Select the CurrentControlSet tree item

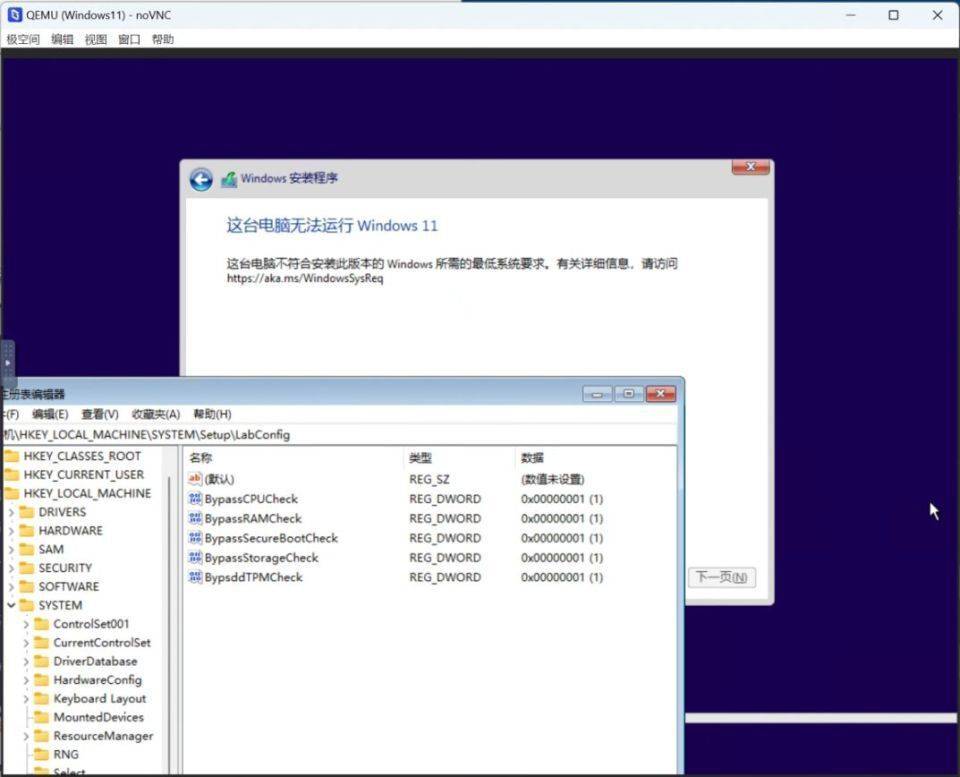102,642
